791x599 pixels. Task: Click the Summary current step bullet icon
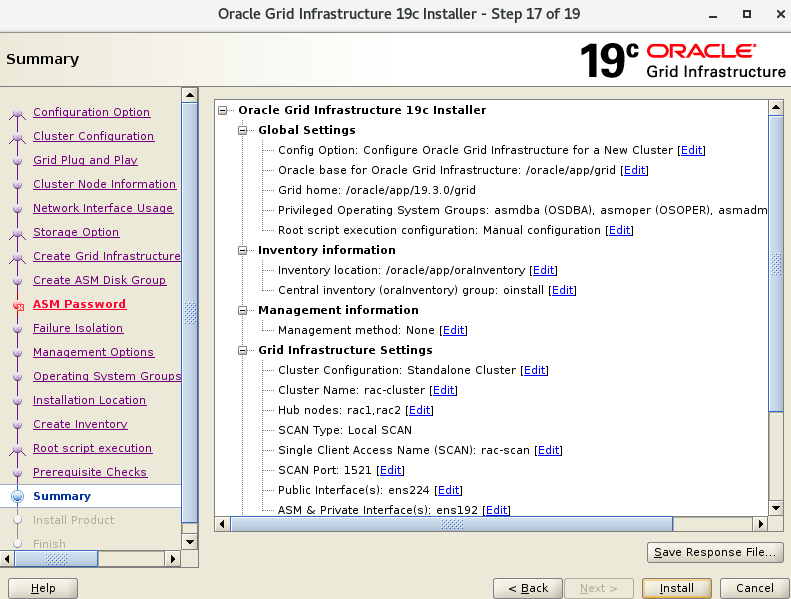click(17, 496)
